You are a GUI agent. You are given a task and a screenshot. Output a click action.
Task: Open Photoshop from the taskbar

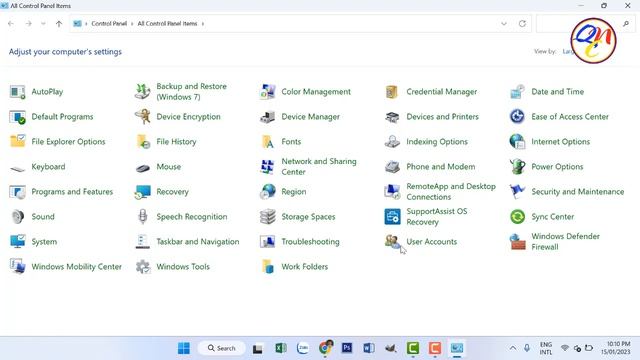coord(347,348)
